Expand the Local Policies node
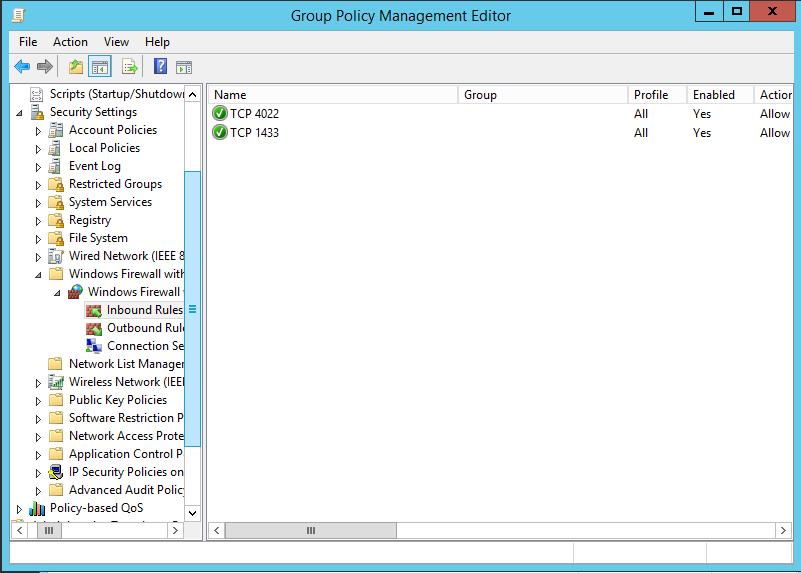 click(x=38, y=149)
